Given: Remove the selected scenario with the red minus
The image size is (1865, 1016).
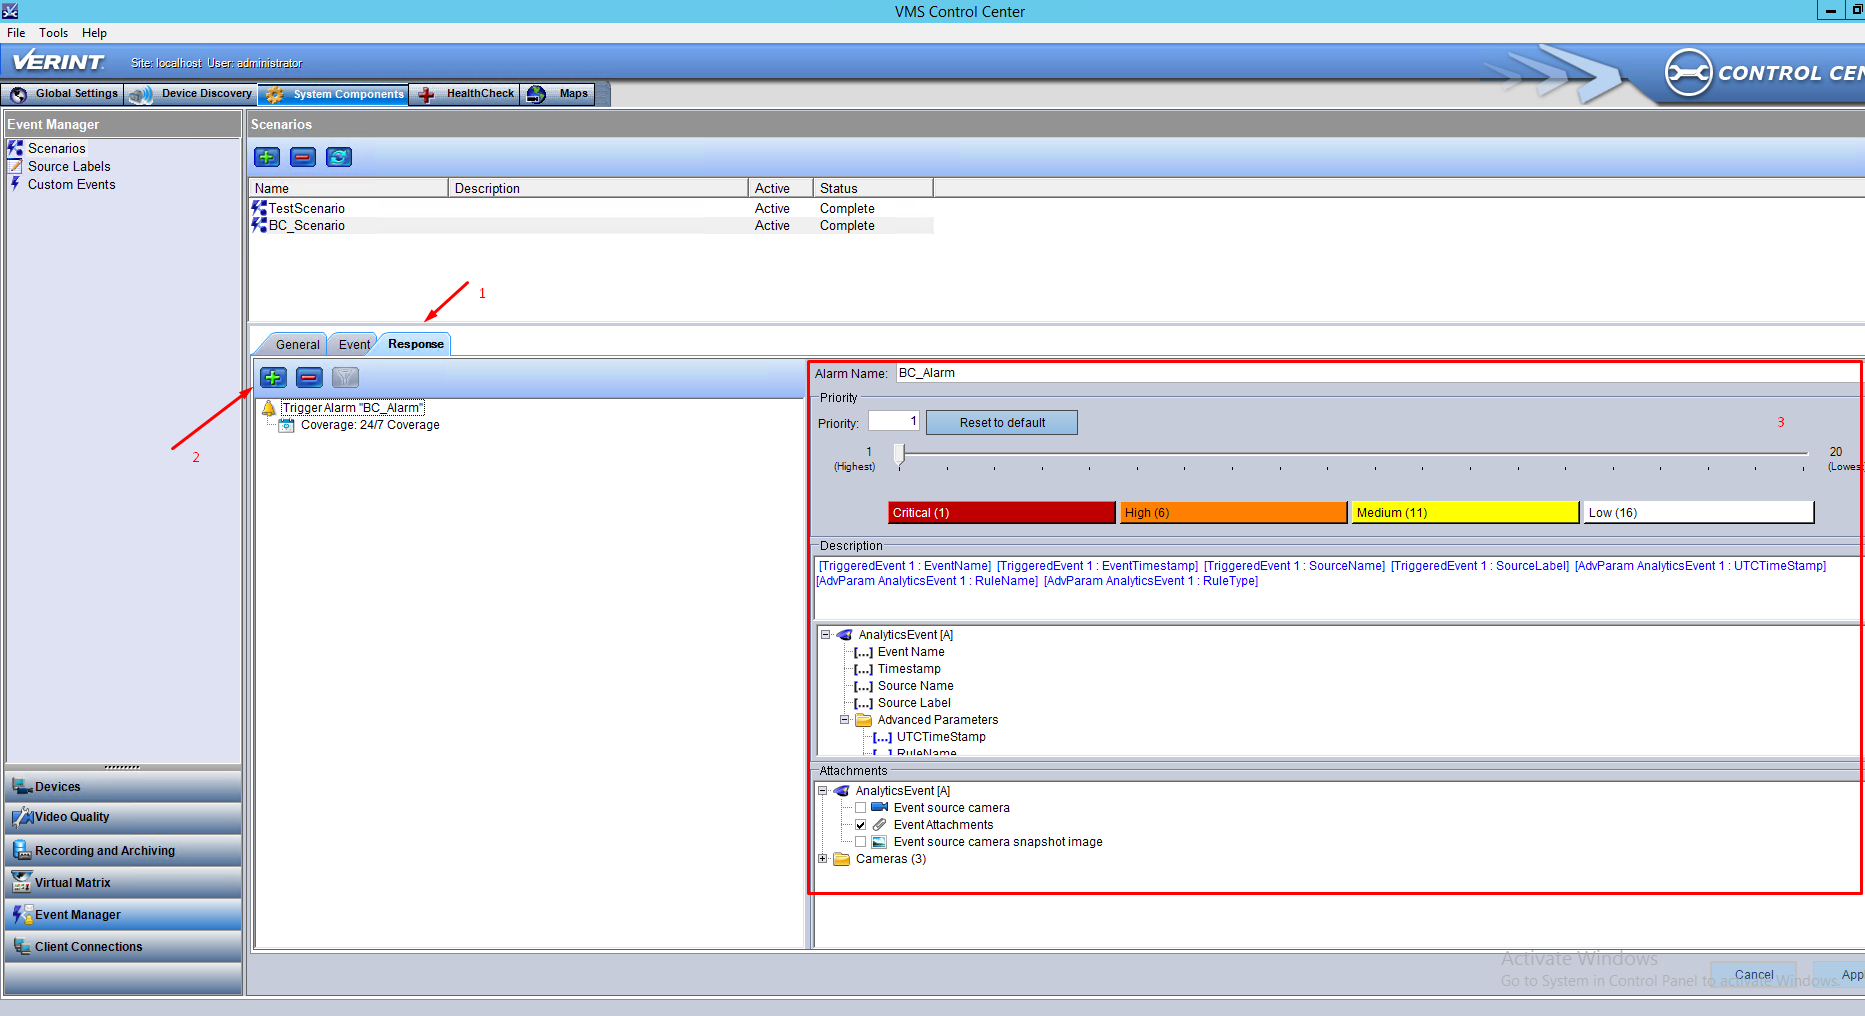Looking at the screenshot, I should [x=303, y=157].
